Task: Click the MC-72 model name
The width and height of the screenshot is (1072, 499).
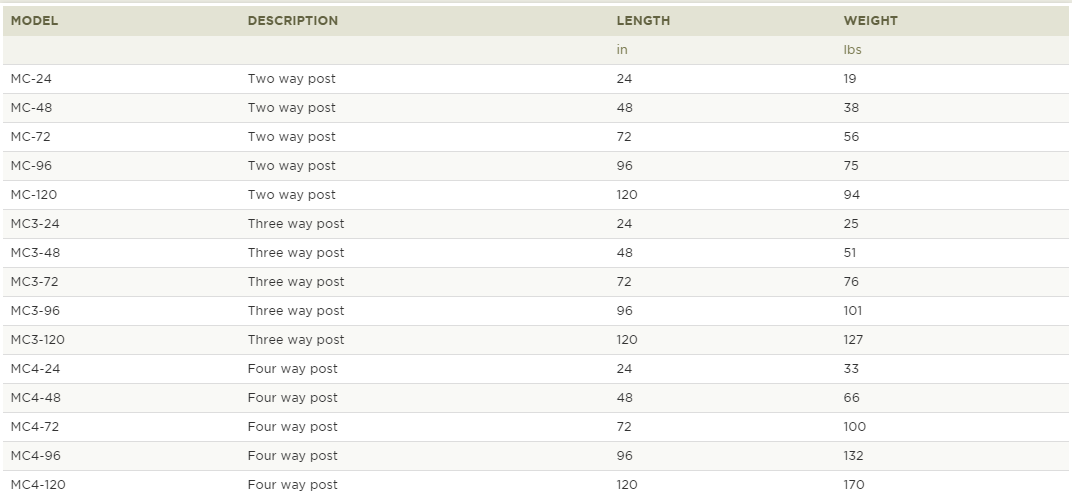Action: point(31,137)
